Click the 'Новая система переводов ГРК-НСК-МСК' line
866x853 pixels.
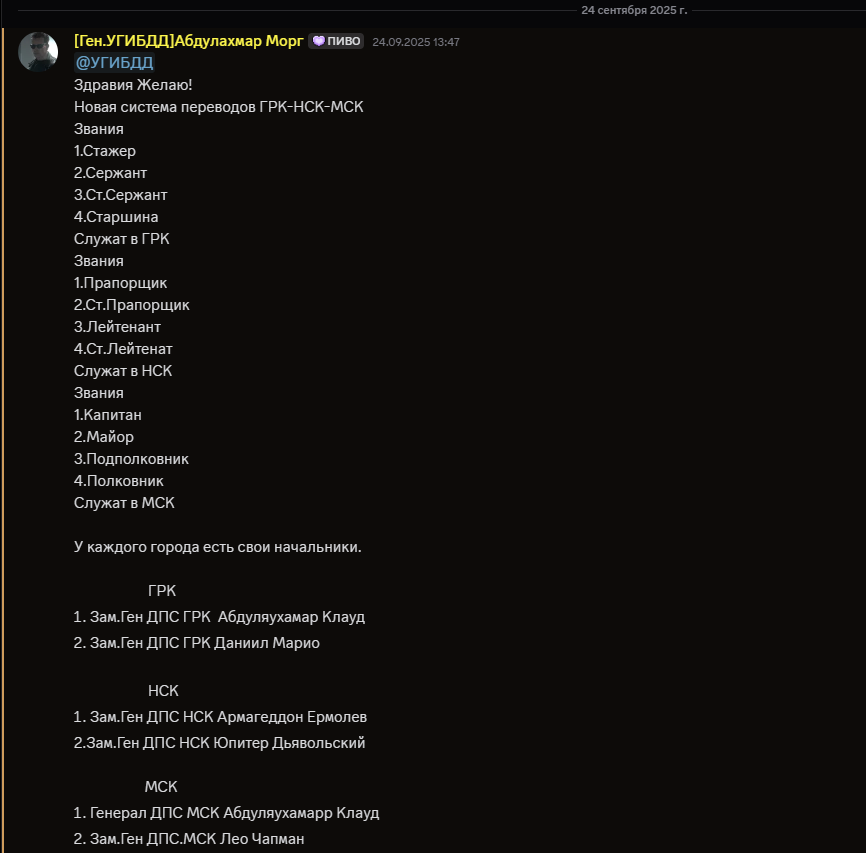(x=218, y=107)
